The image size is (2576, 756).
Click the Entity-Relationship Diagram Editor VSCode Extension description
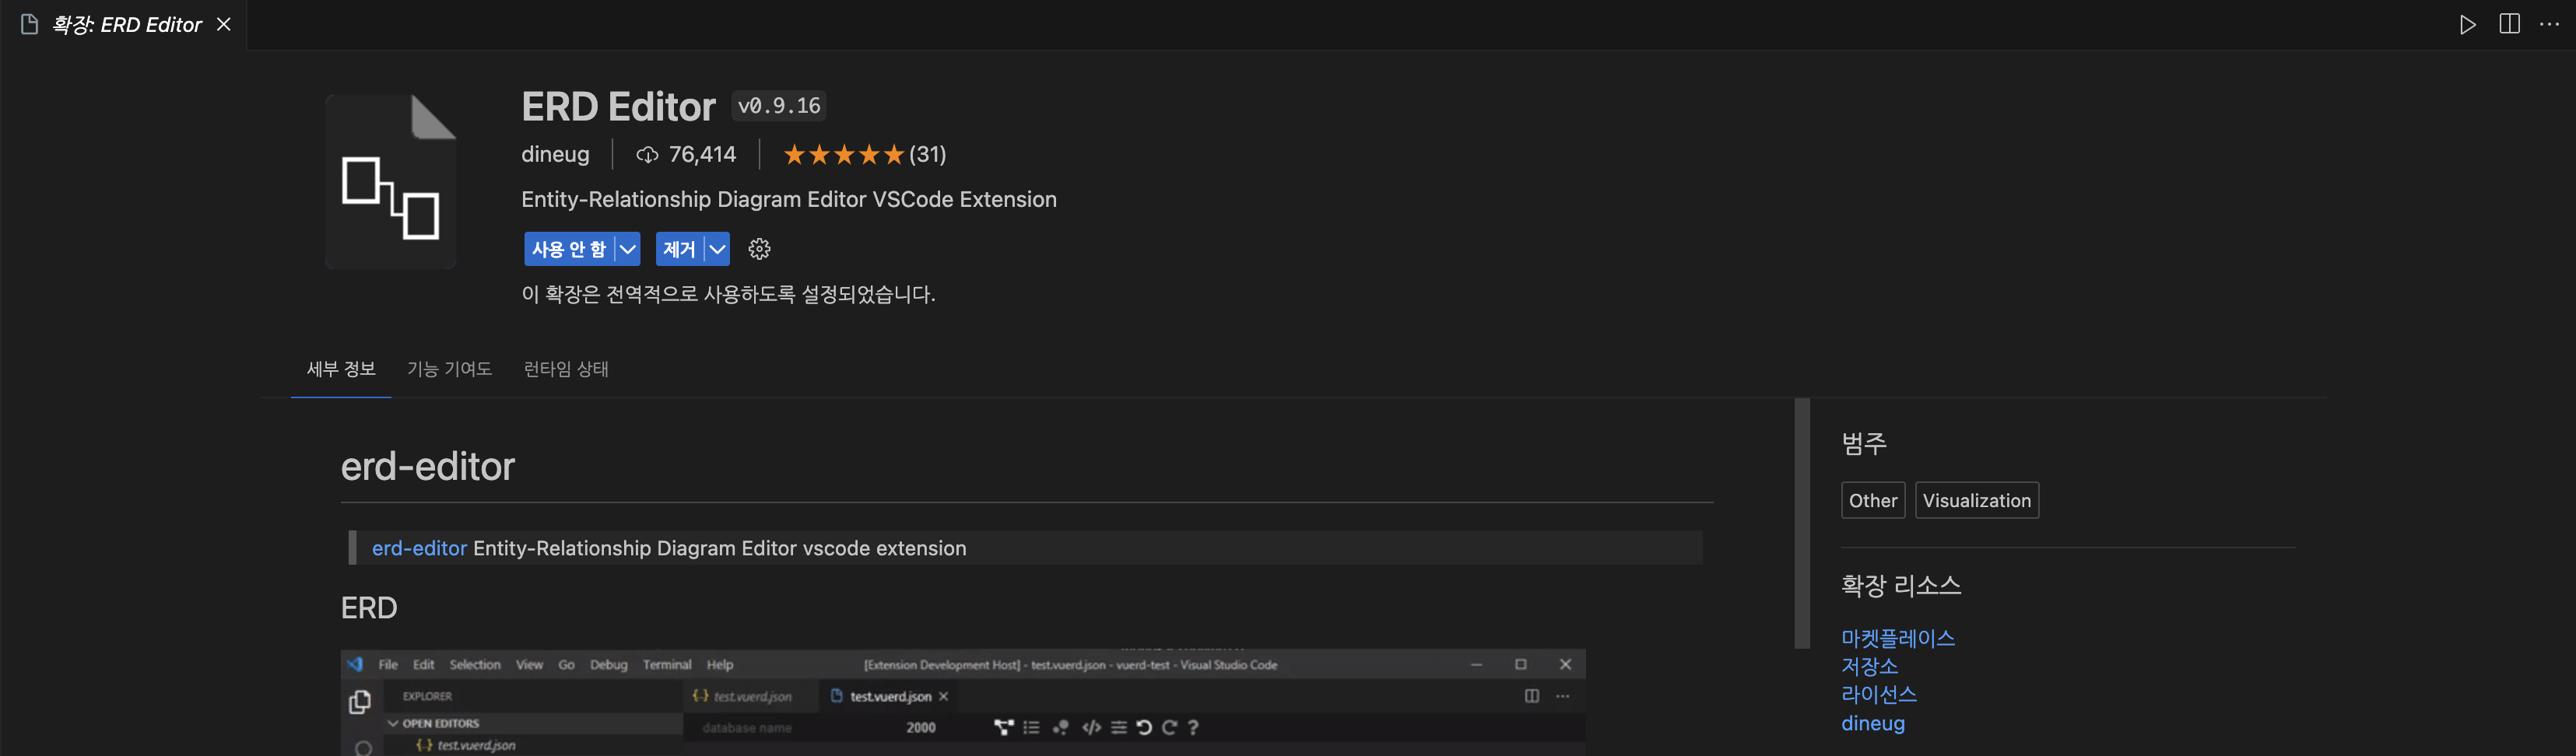point(788,199)
